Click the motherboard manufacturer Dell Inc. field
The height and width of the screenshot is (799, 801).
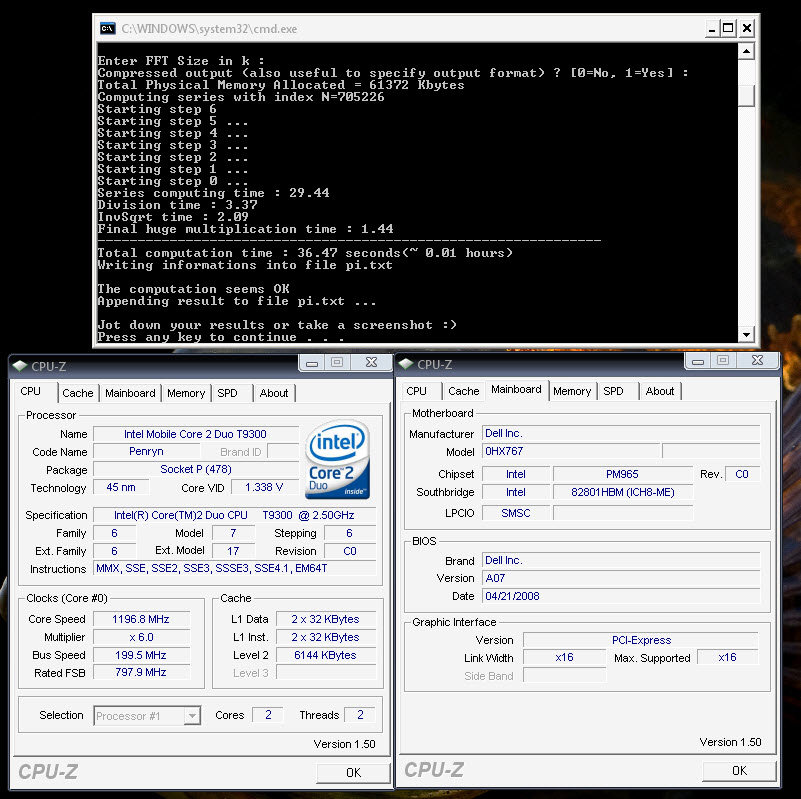[621, 433]
